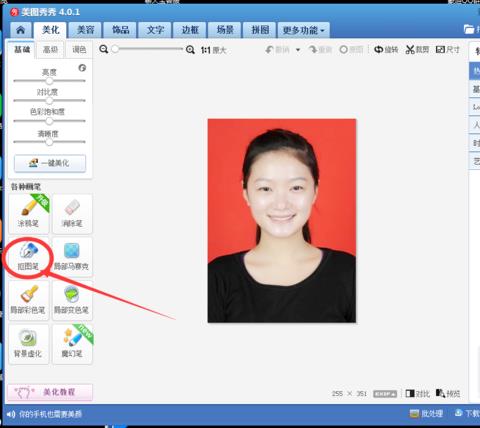Switch to the 拼图 tab
Image resolution: width=480 pixels, height=428 pixels.
point(260,30)
